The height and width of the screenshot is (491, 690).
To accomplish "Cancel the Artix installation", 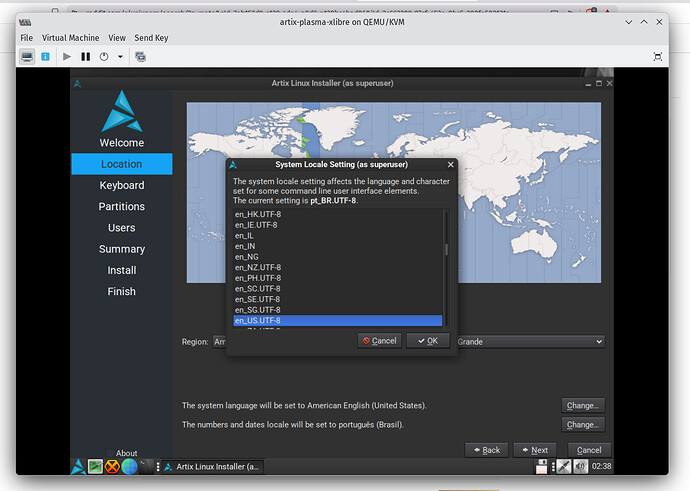I will tap(589, 450).
